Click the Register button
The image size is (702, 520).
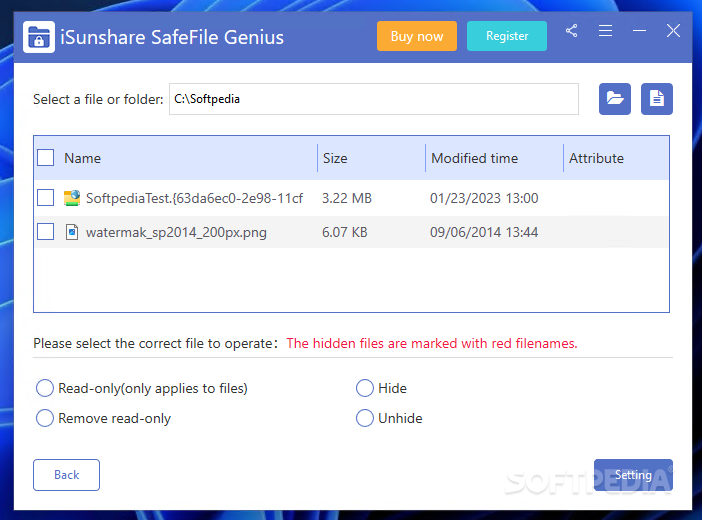[x=507, y=36]
